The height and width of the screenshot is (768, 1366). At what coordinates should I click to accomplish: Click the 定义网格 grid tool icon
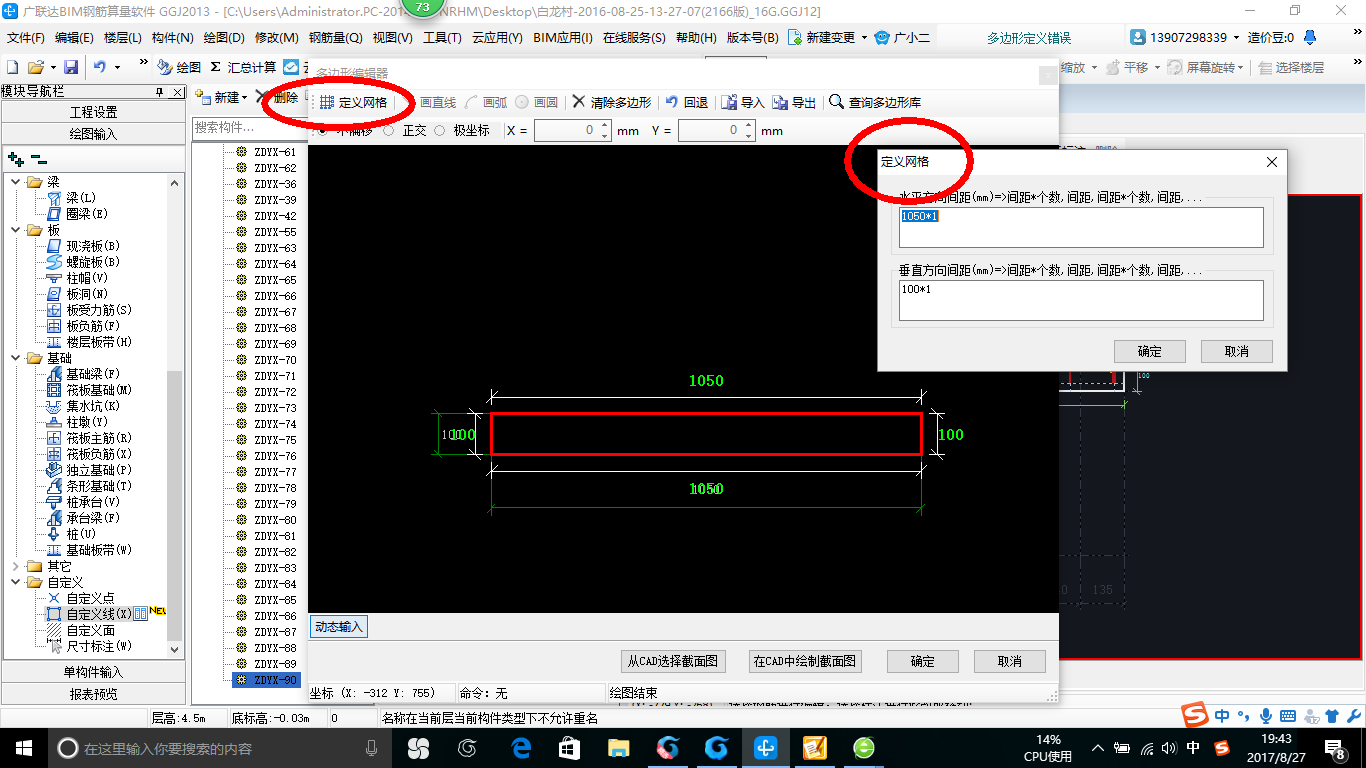tap(327, 102)
